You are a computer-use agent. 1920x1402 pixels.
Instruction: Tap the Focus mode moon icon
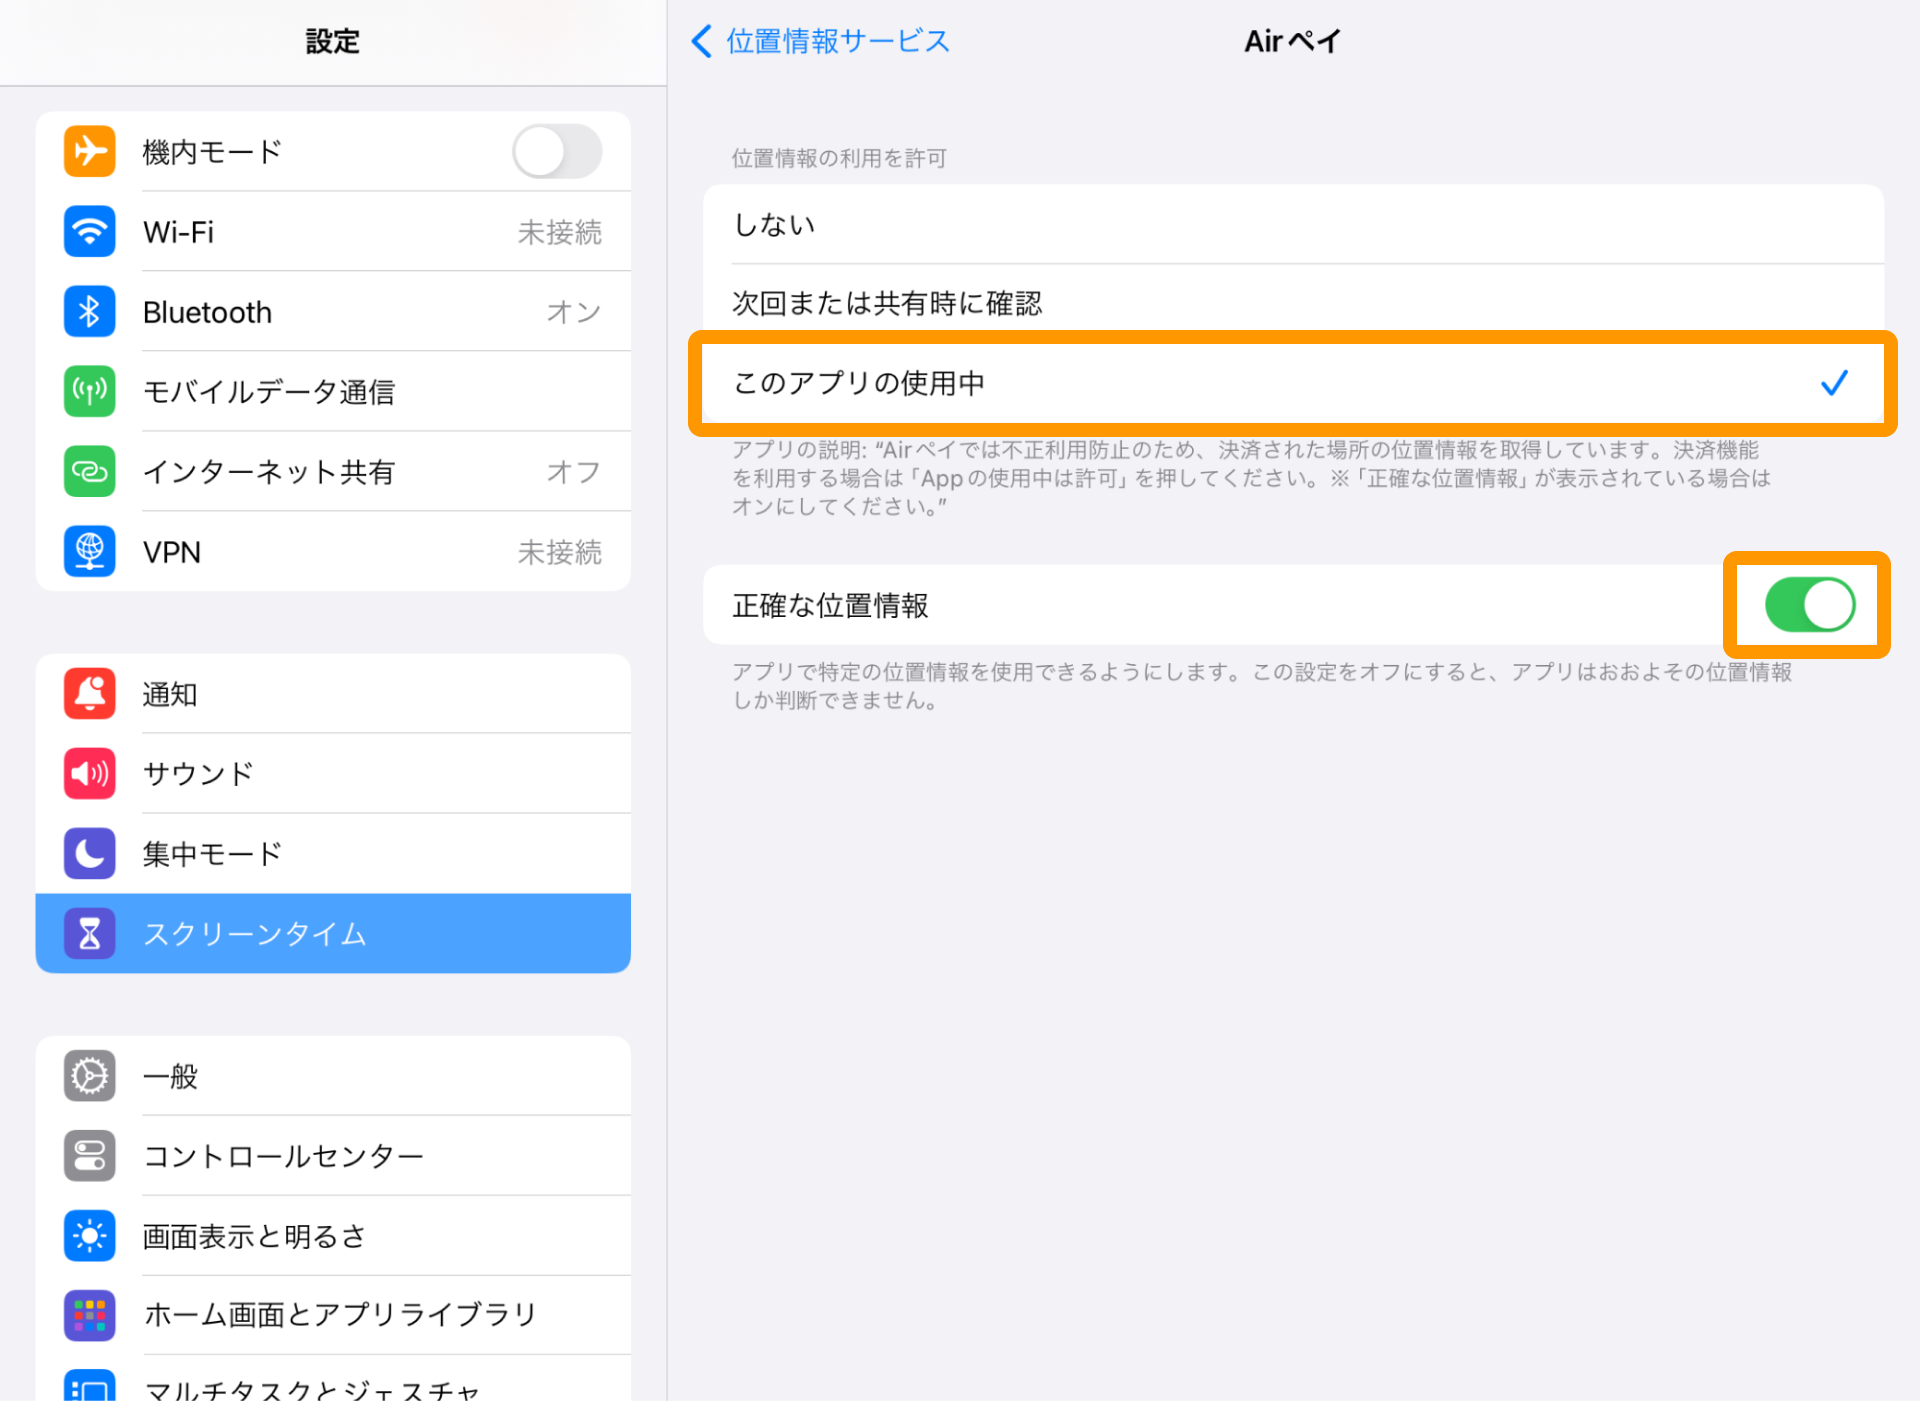point(89,854)
